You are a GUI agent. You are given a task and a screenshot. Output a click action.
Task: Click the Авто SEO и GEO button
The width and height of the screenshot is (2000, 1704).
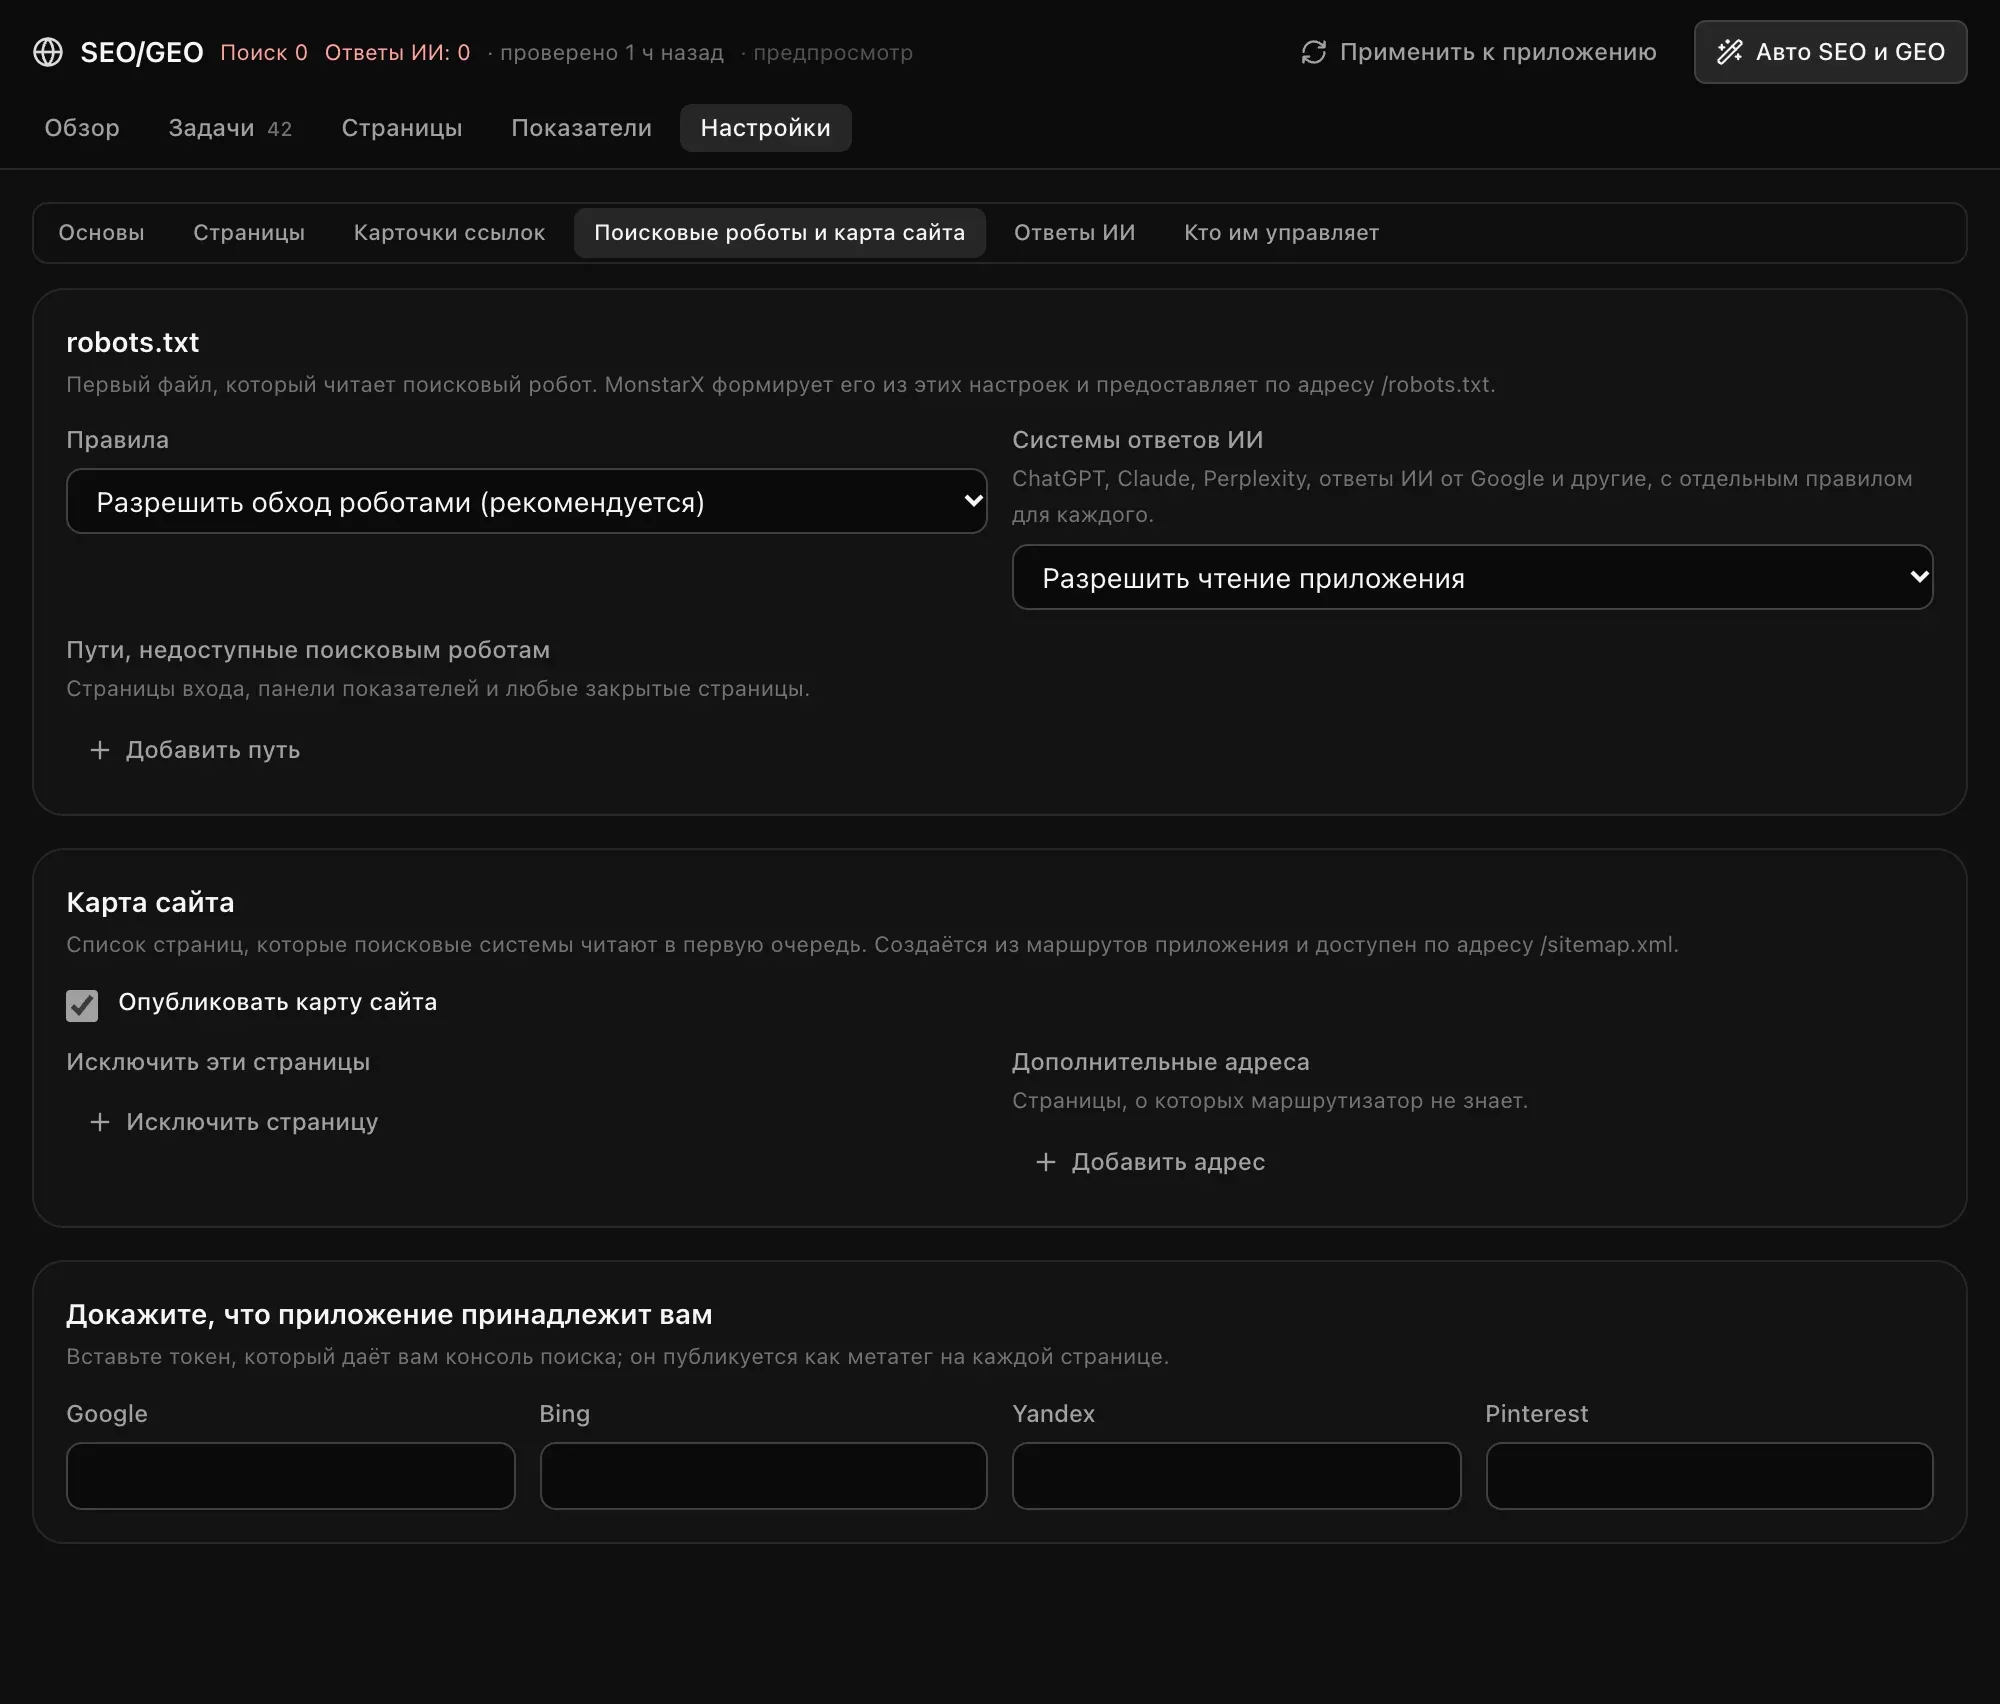[1830, 52]
